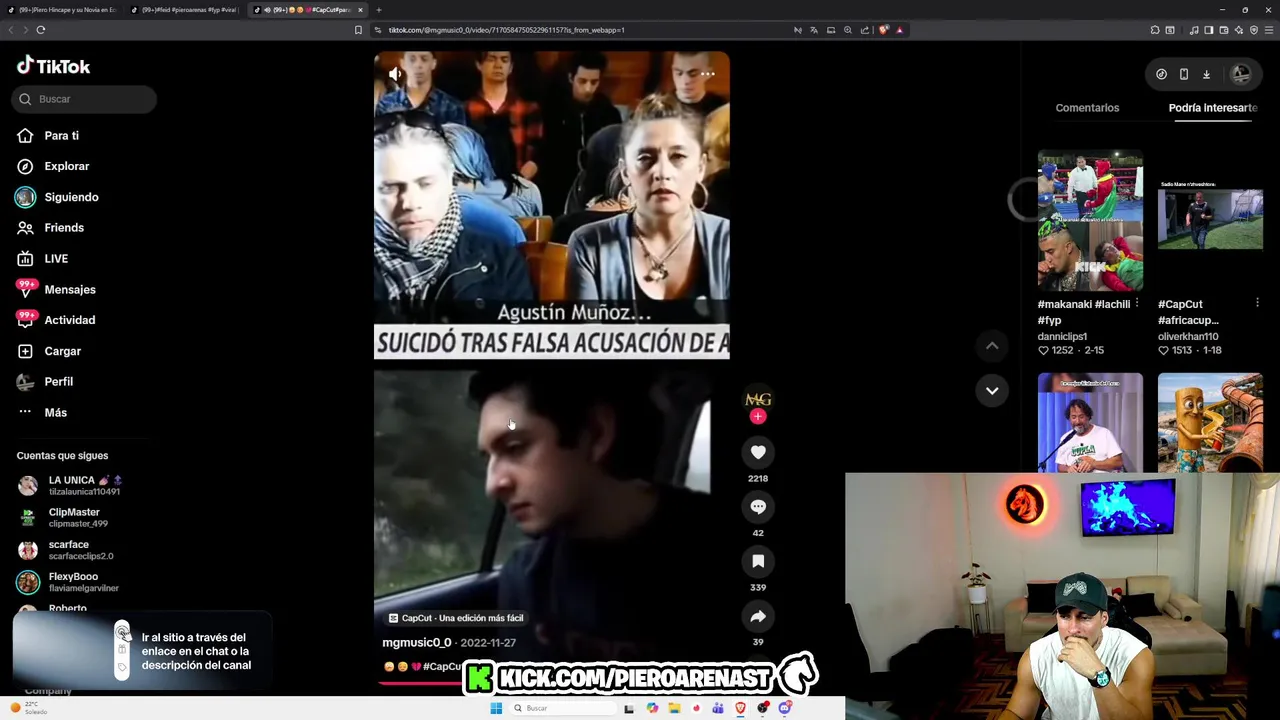Click the #CapCut hashtag in the description
The width and height of the screenshot is (1280, 720).
(442, 667)
